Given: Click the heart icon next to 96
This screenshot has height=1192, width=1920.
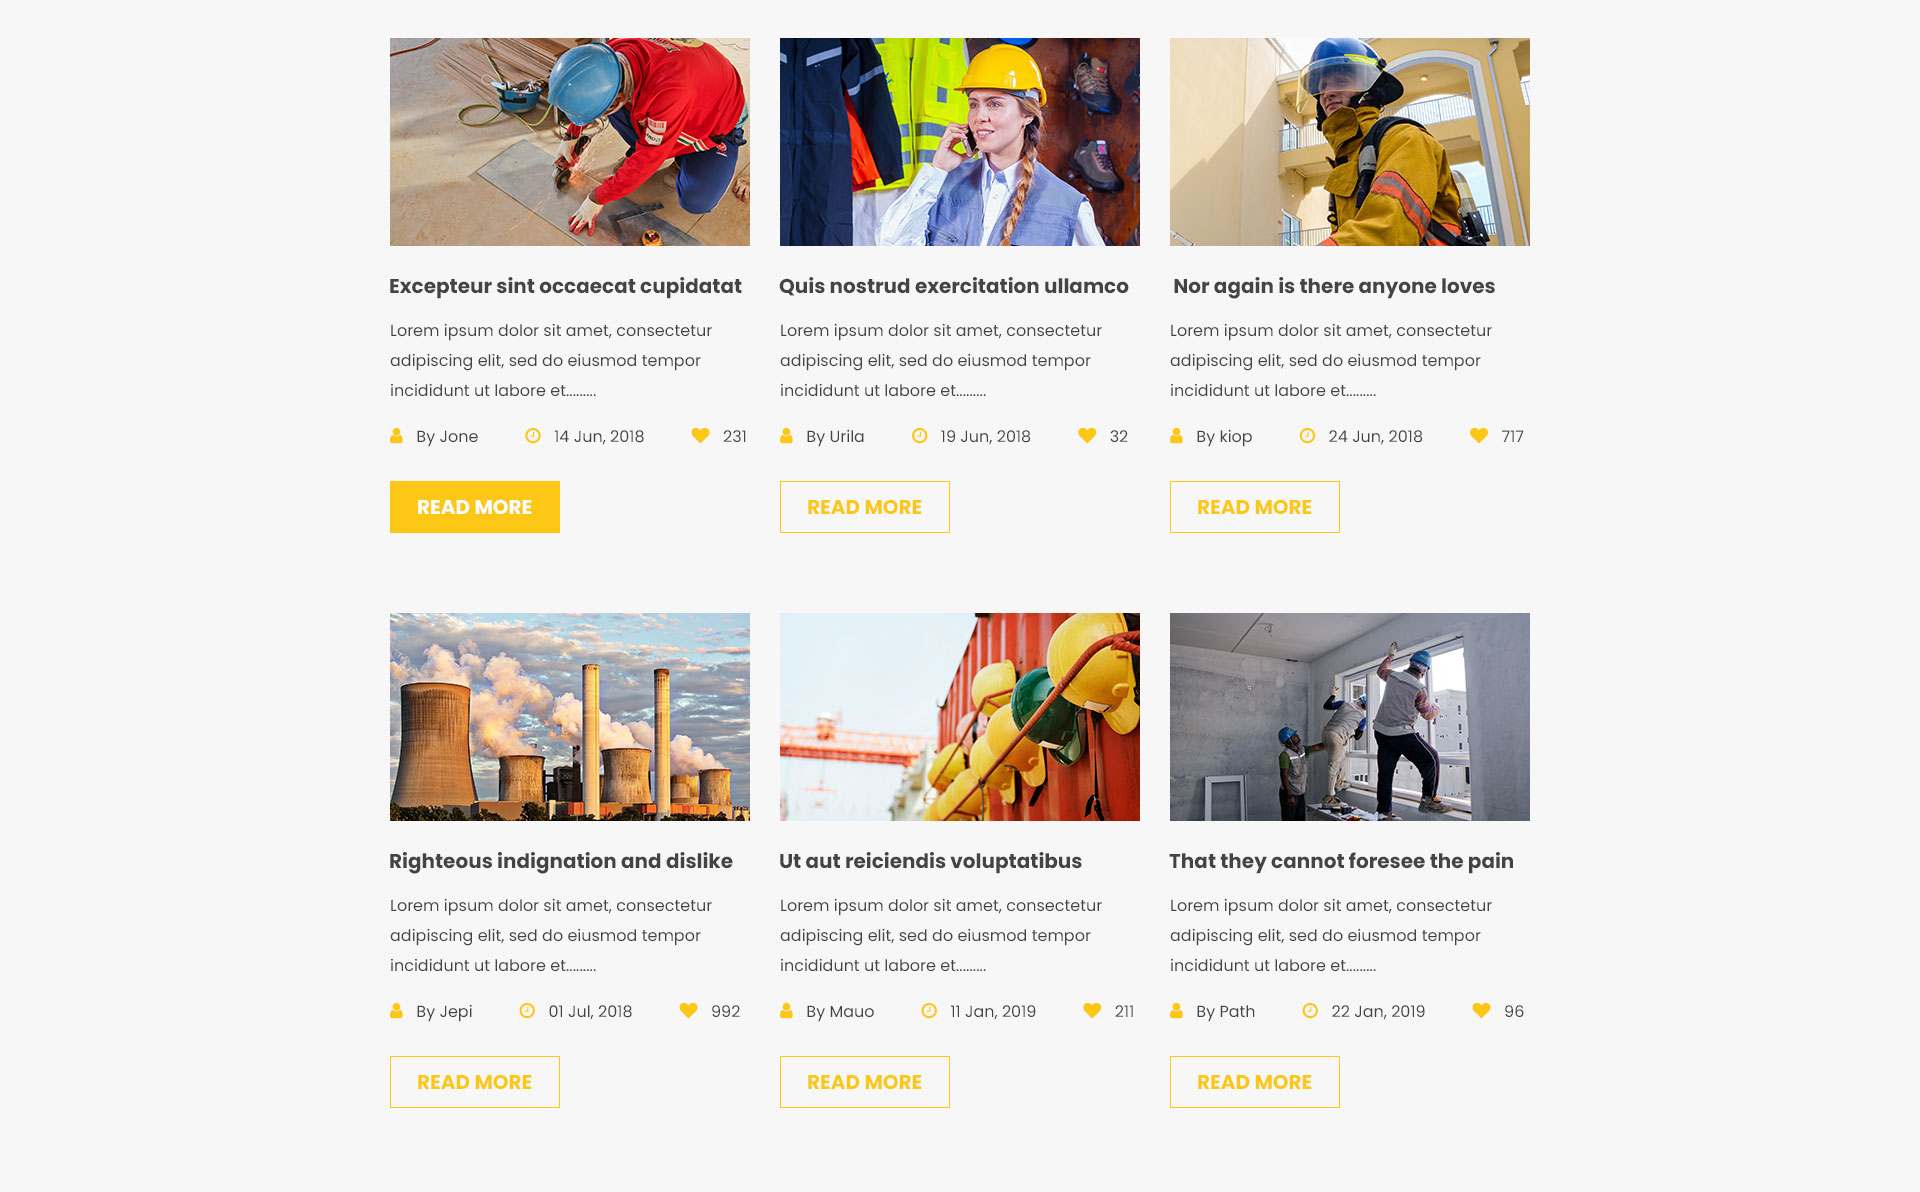Looking at the screenshot, I should 1482,1011.
